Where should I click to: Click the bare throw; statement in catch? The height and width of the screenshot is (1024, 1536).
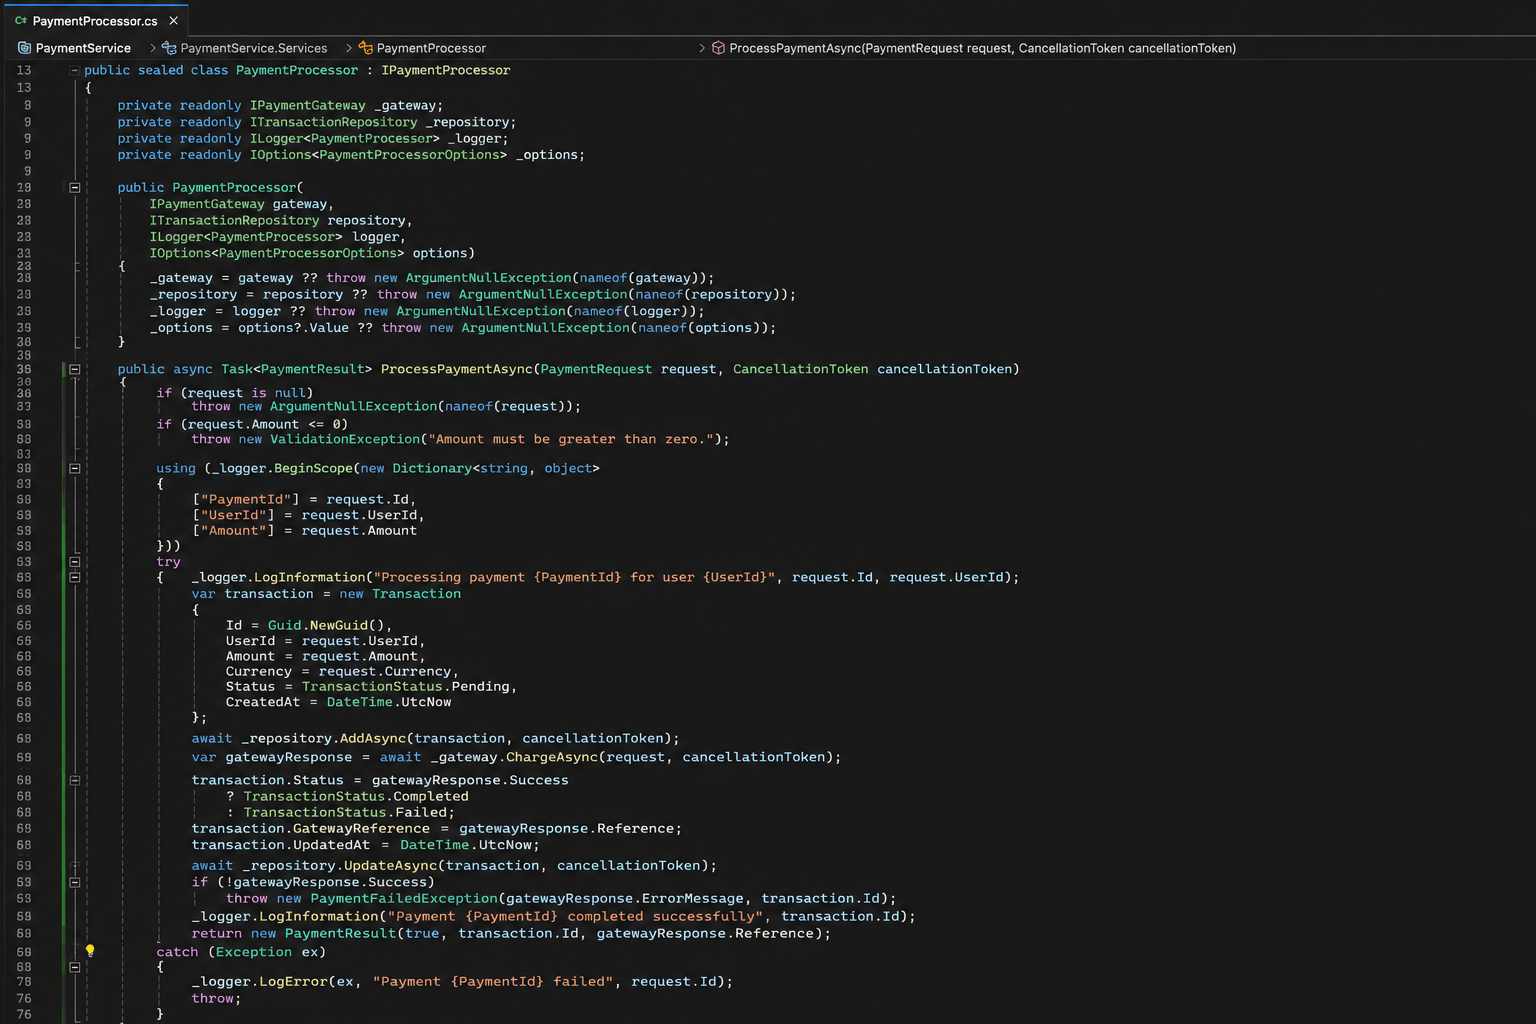tap(216, 998)
